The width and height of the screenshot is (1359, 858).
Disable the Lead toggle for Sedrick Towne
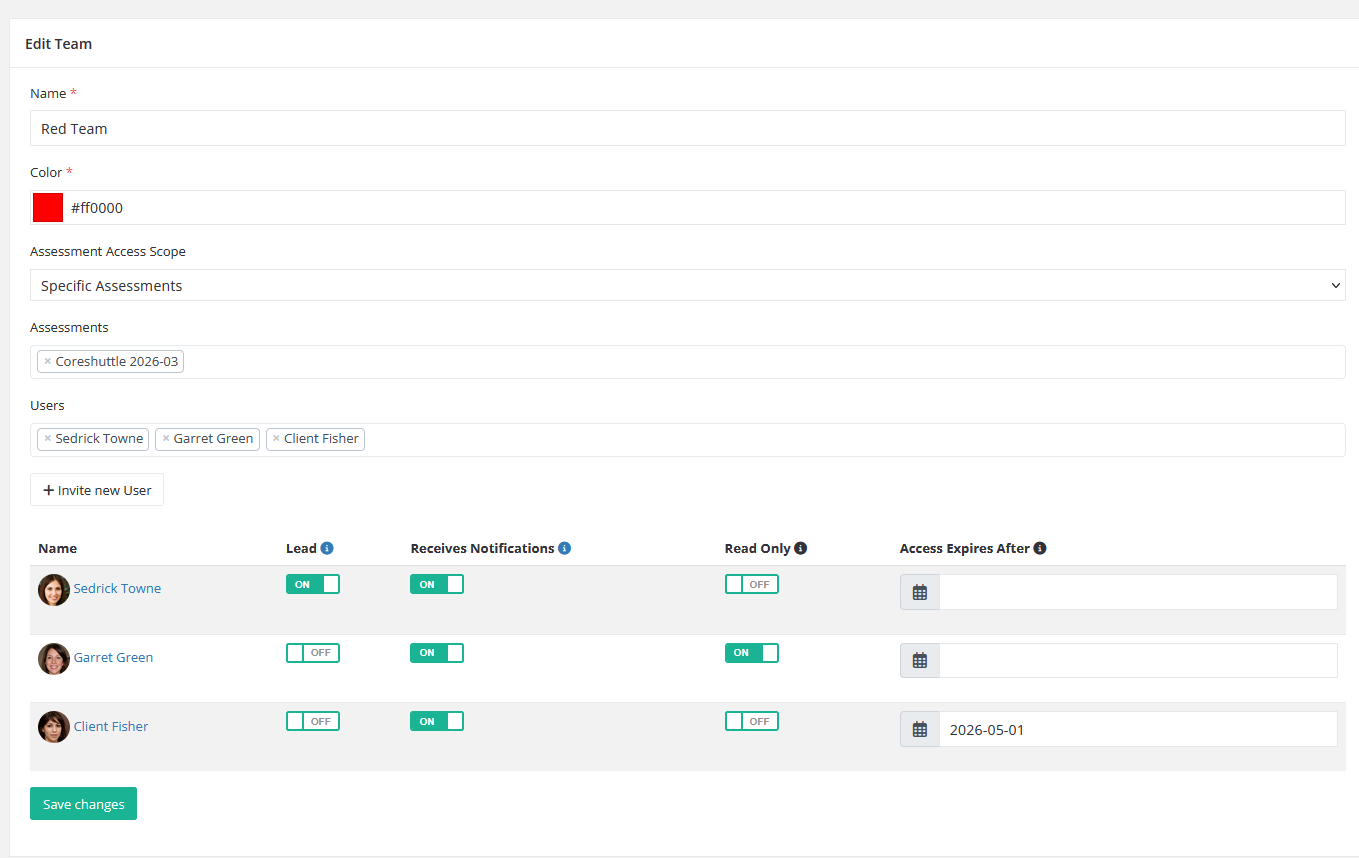[x=312, y=583]
